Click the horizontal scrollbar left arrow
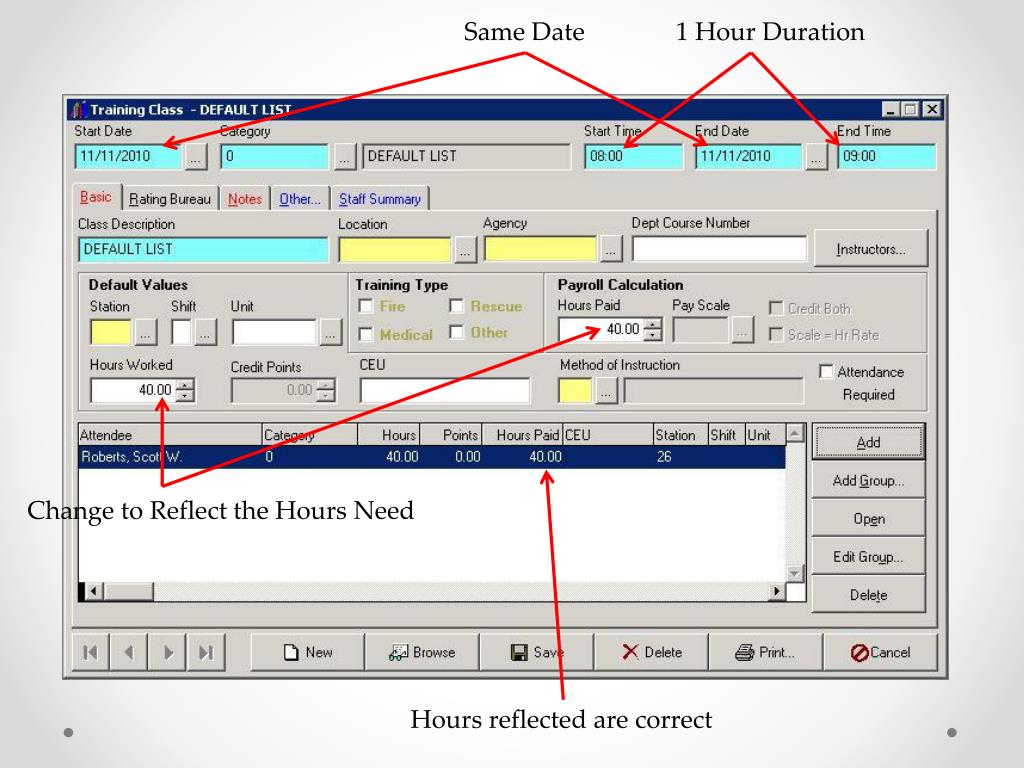The height and width of the screenshot is (768, 1024). 94,591
